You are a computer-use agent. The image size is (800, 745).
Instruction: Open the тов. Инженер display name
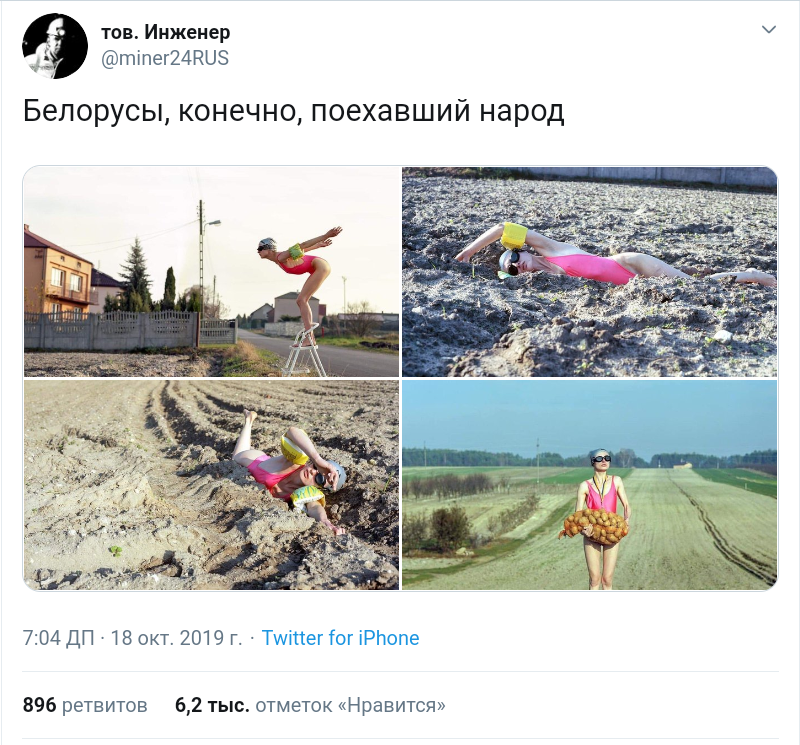(166, 32)
